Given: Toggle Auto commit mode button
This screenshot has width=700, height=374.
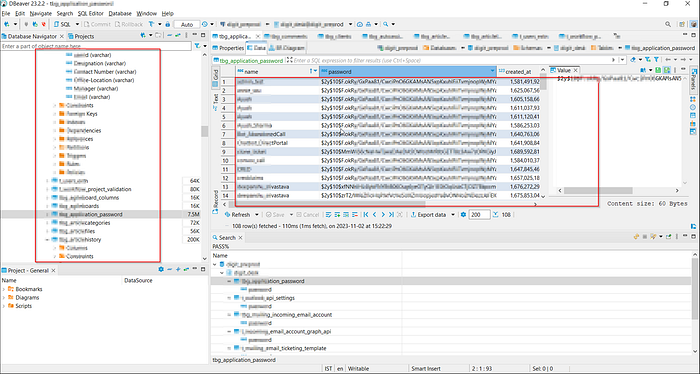Looking at the screenshot, I should (187, 25).
